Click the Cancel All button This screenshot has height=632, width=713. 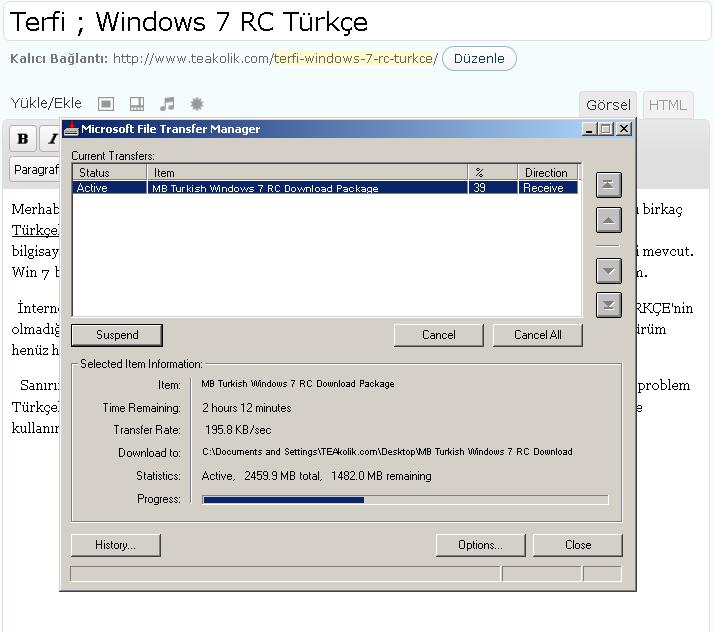[x=537, y=335]
